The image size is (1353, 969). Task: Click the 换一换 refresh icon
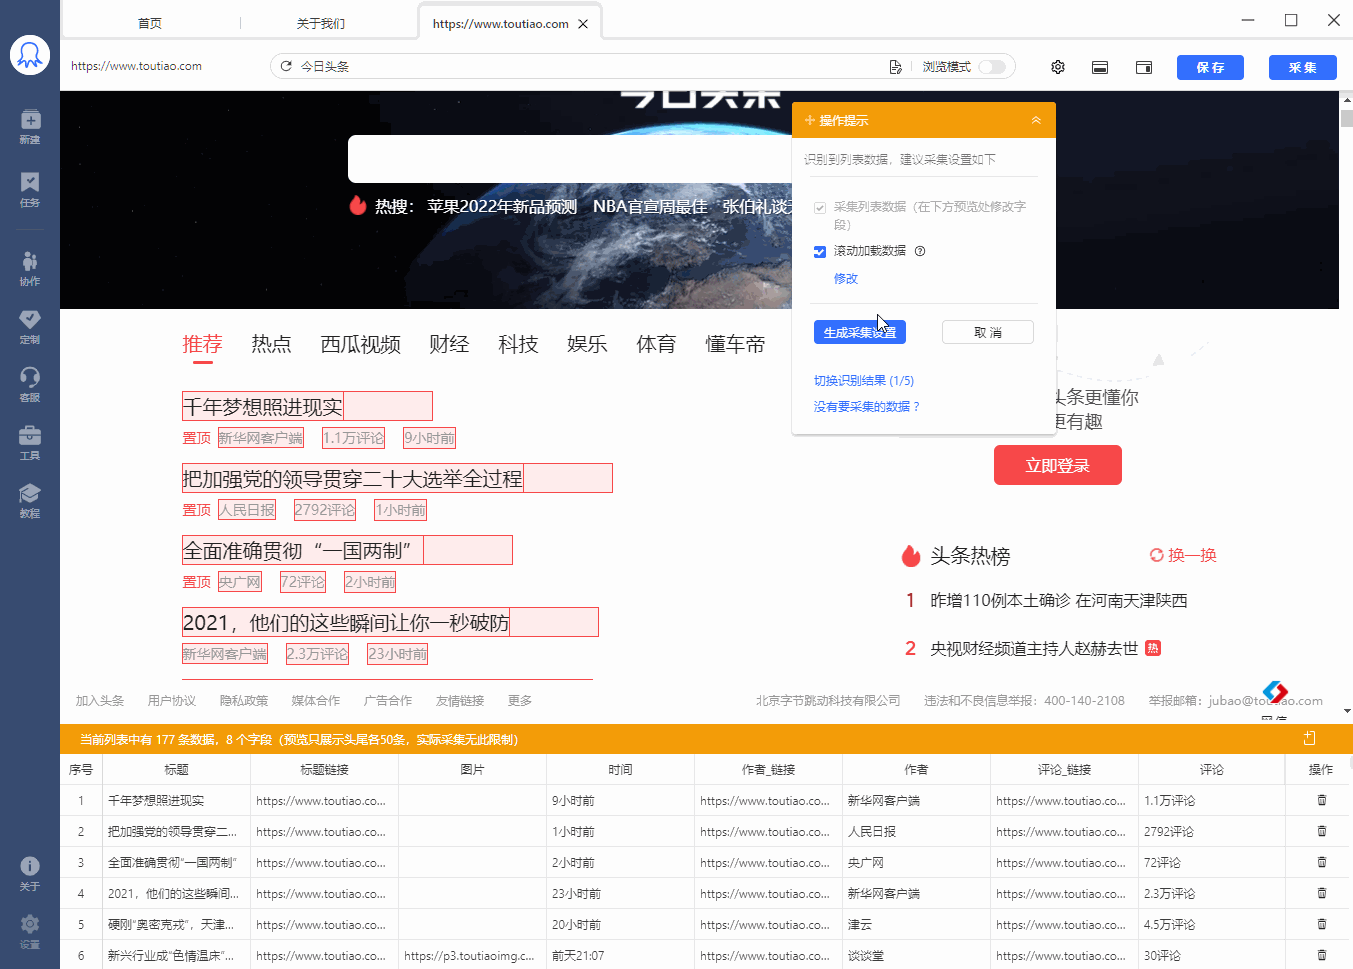point(1157,555)
